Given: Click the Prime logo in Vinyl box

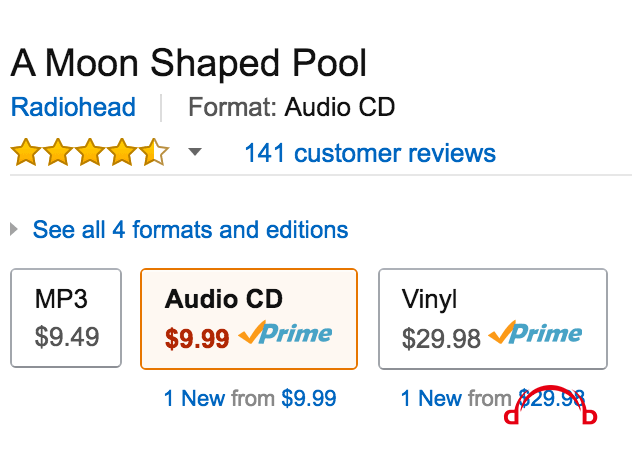Looking at the screenshot, I should coord(535,333).
